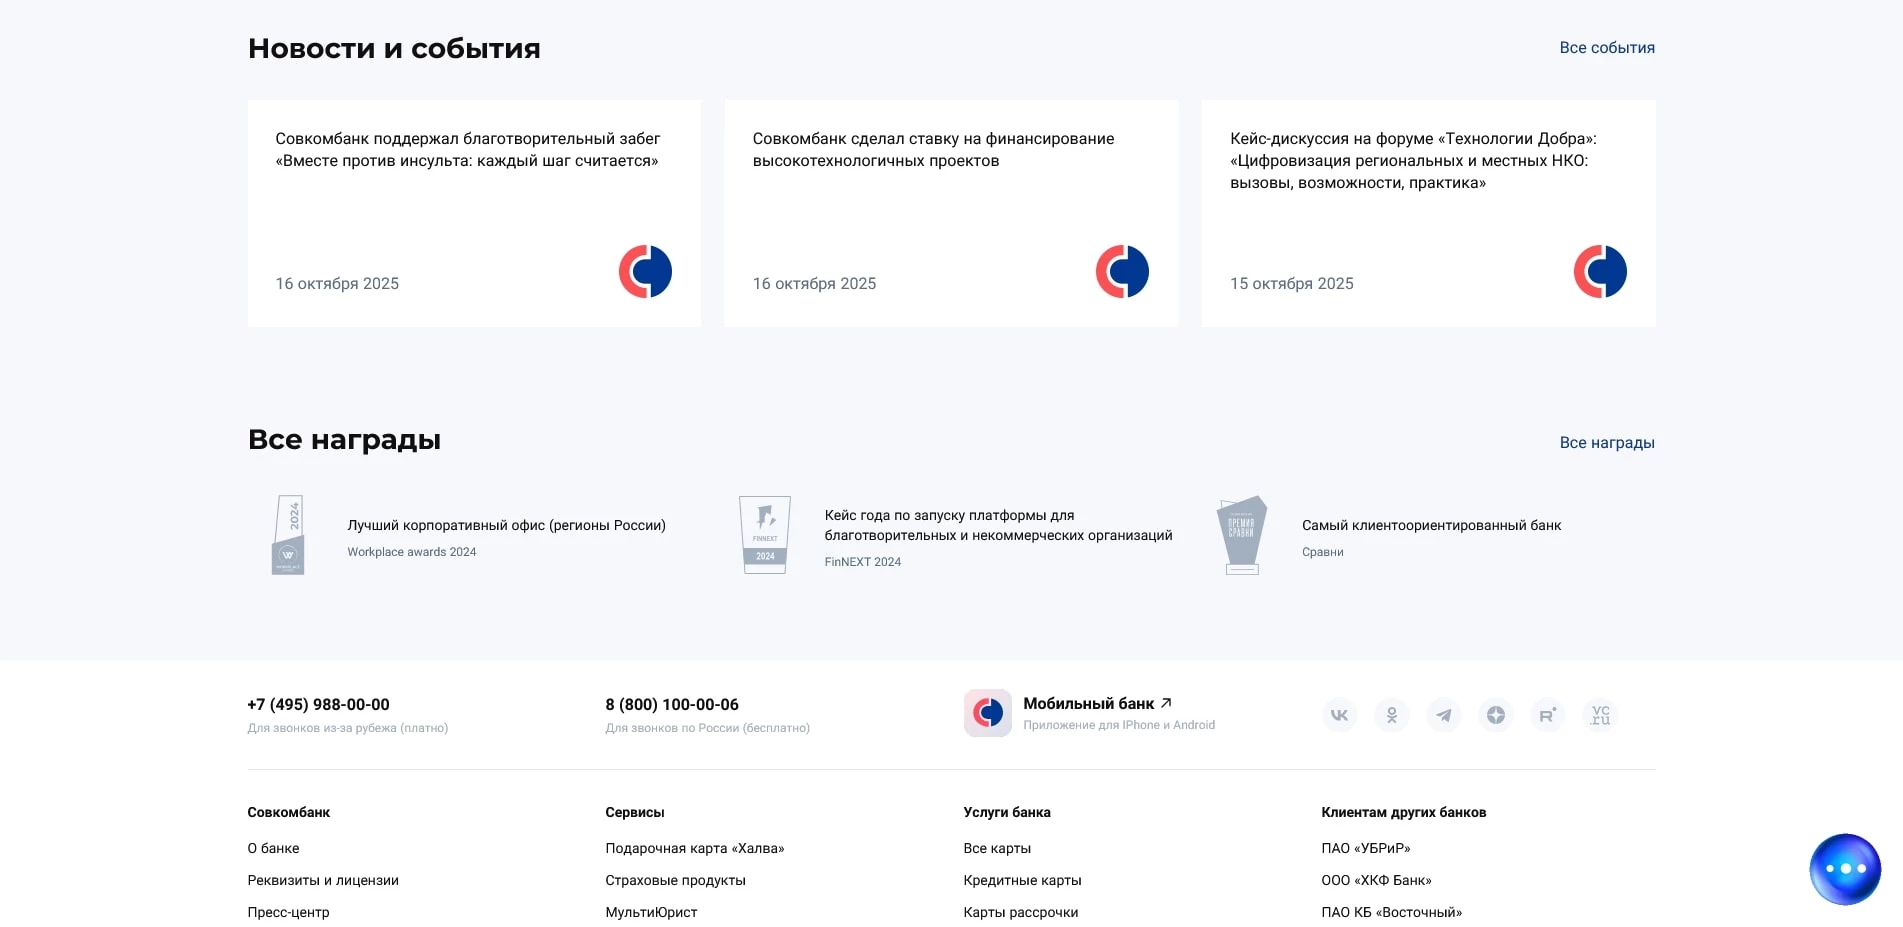Select the Dzen social icon
This screenshot has width=1903, height=927.
(1496, 715)
